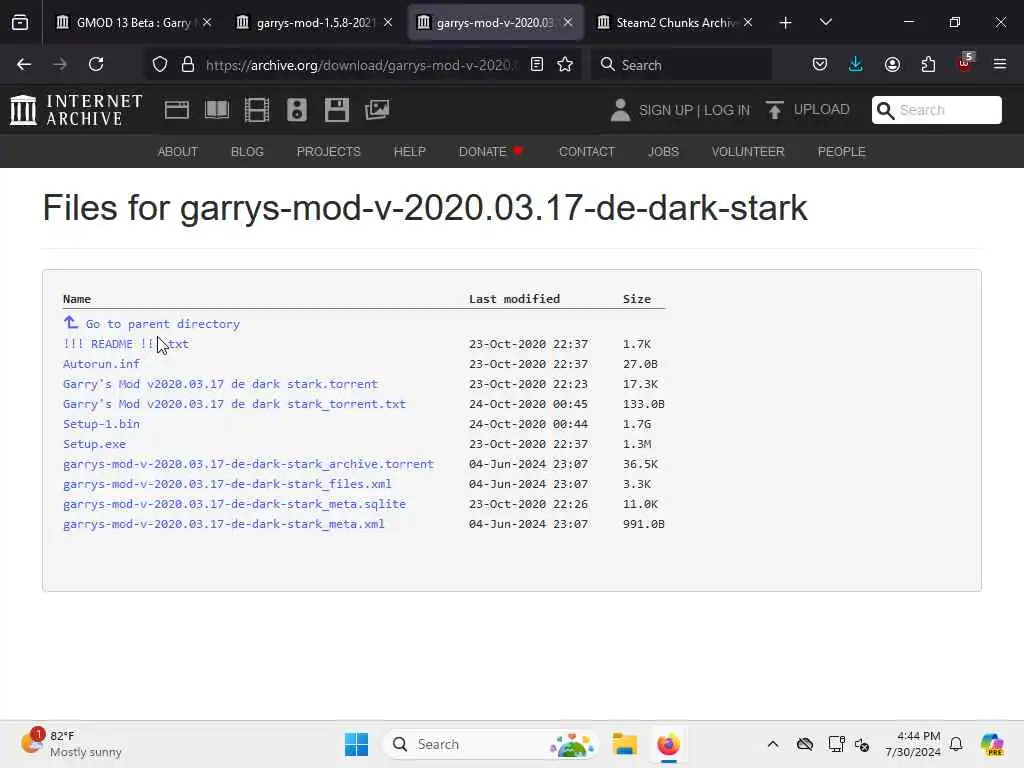Click the archive.org URL address bar
The image size is (1024, 768).
point(362,64)
